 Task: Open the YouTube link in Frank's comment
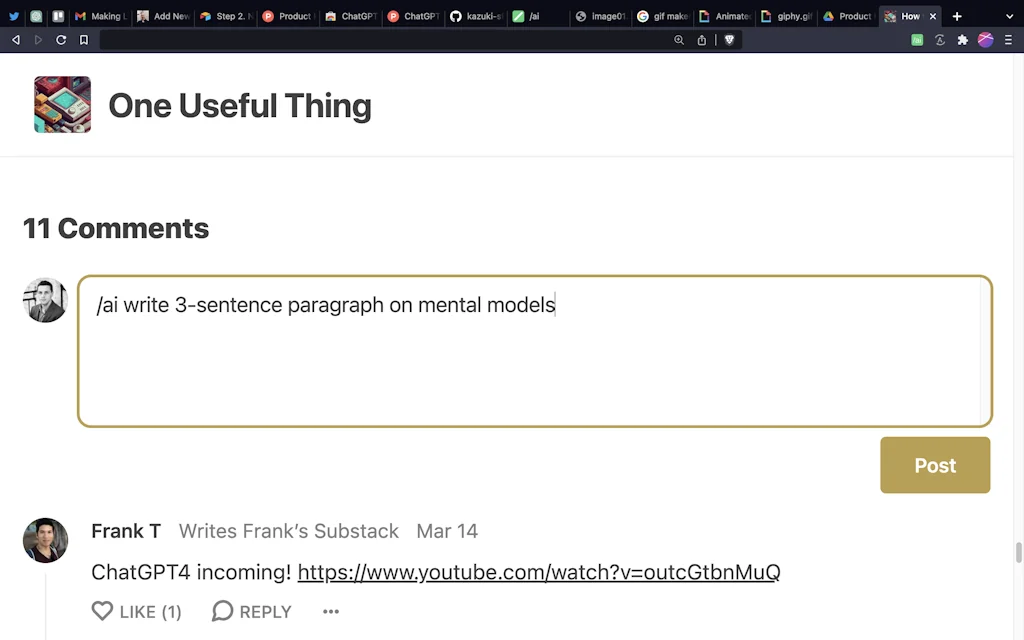click(x=538, y=572)
